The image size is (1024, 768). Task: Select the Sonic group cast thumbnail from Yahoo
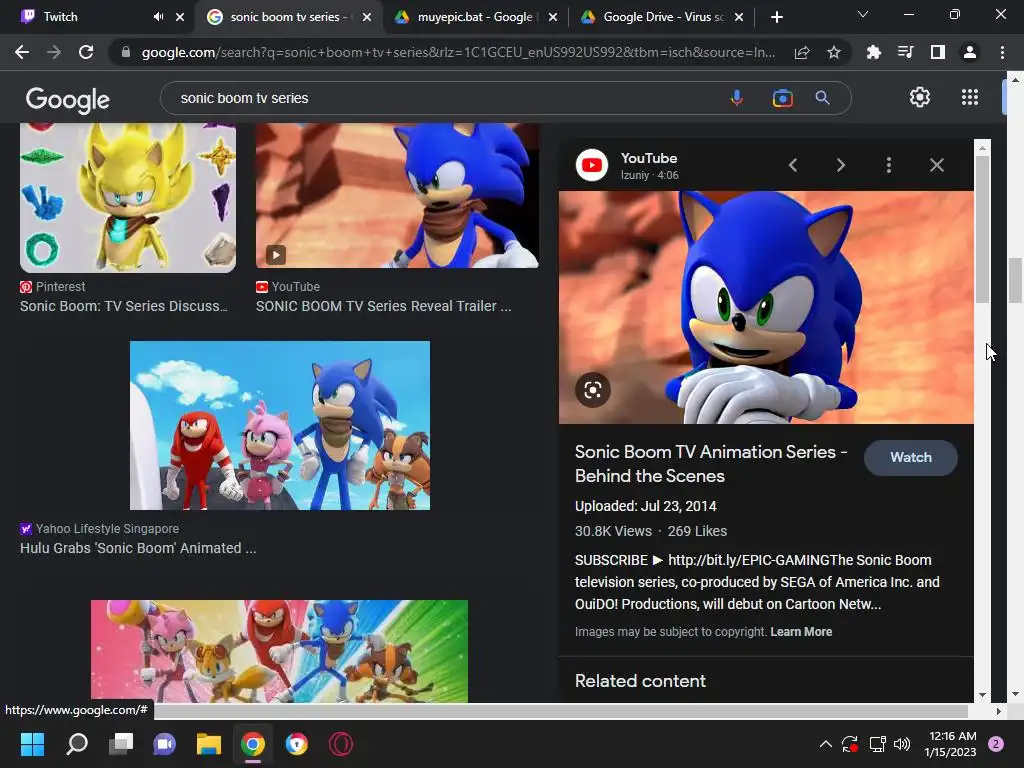(x=280, y=425)
